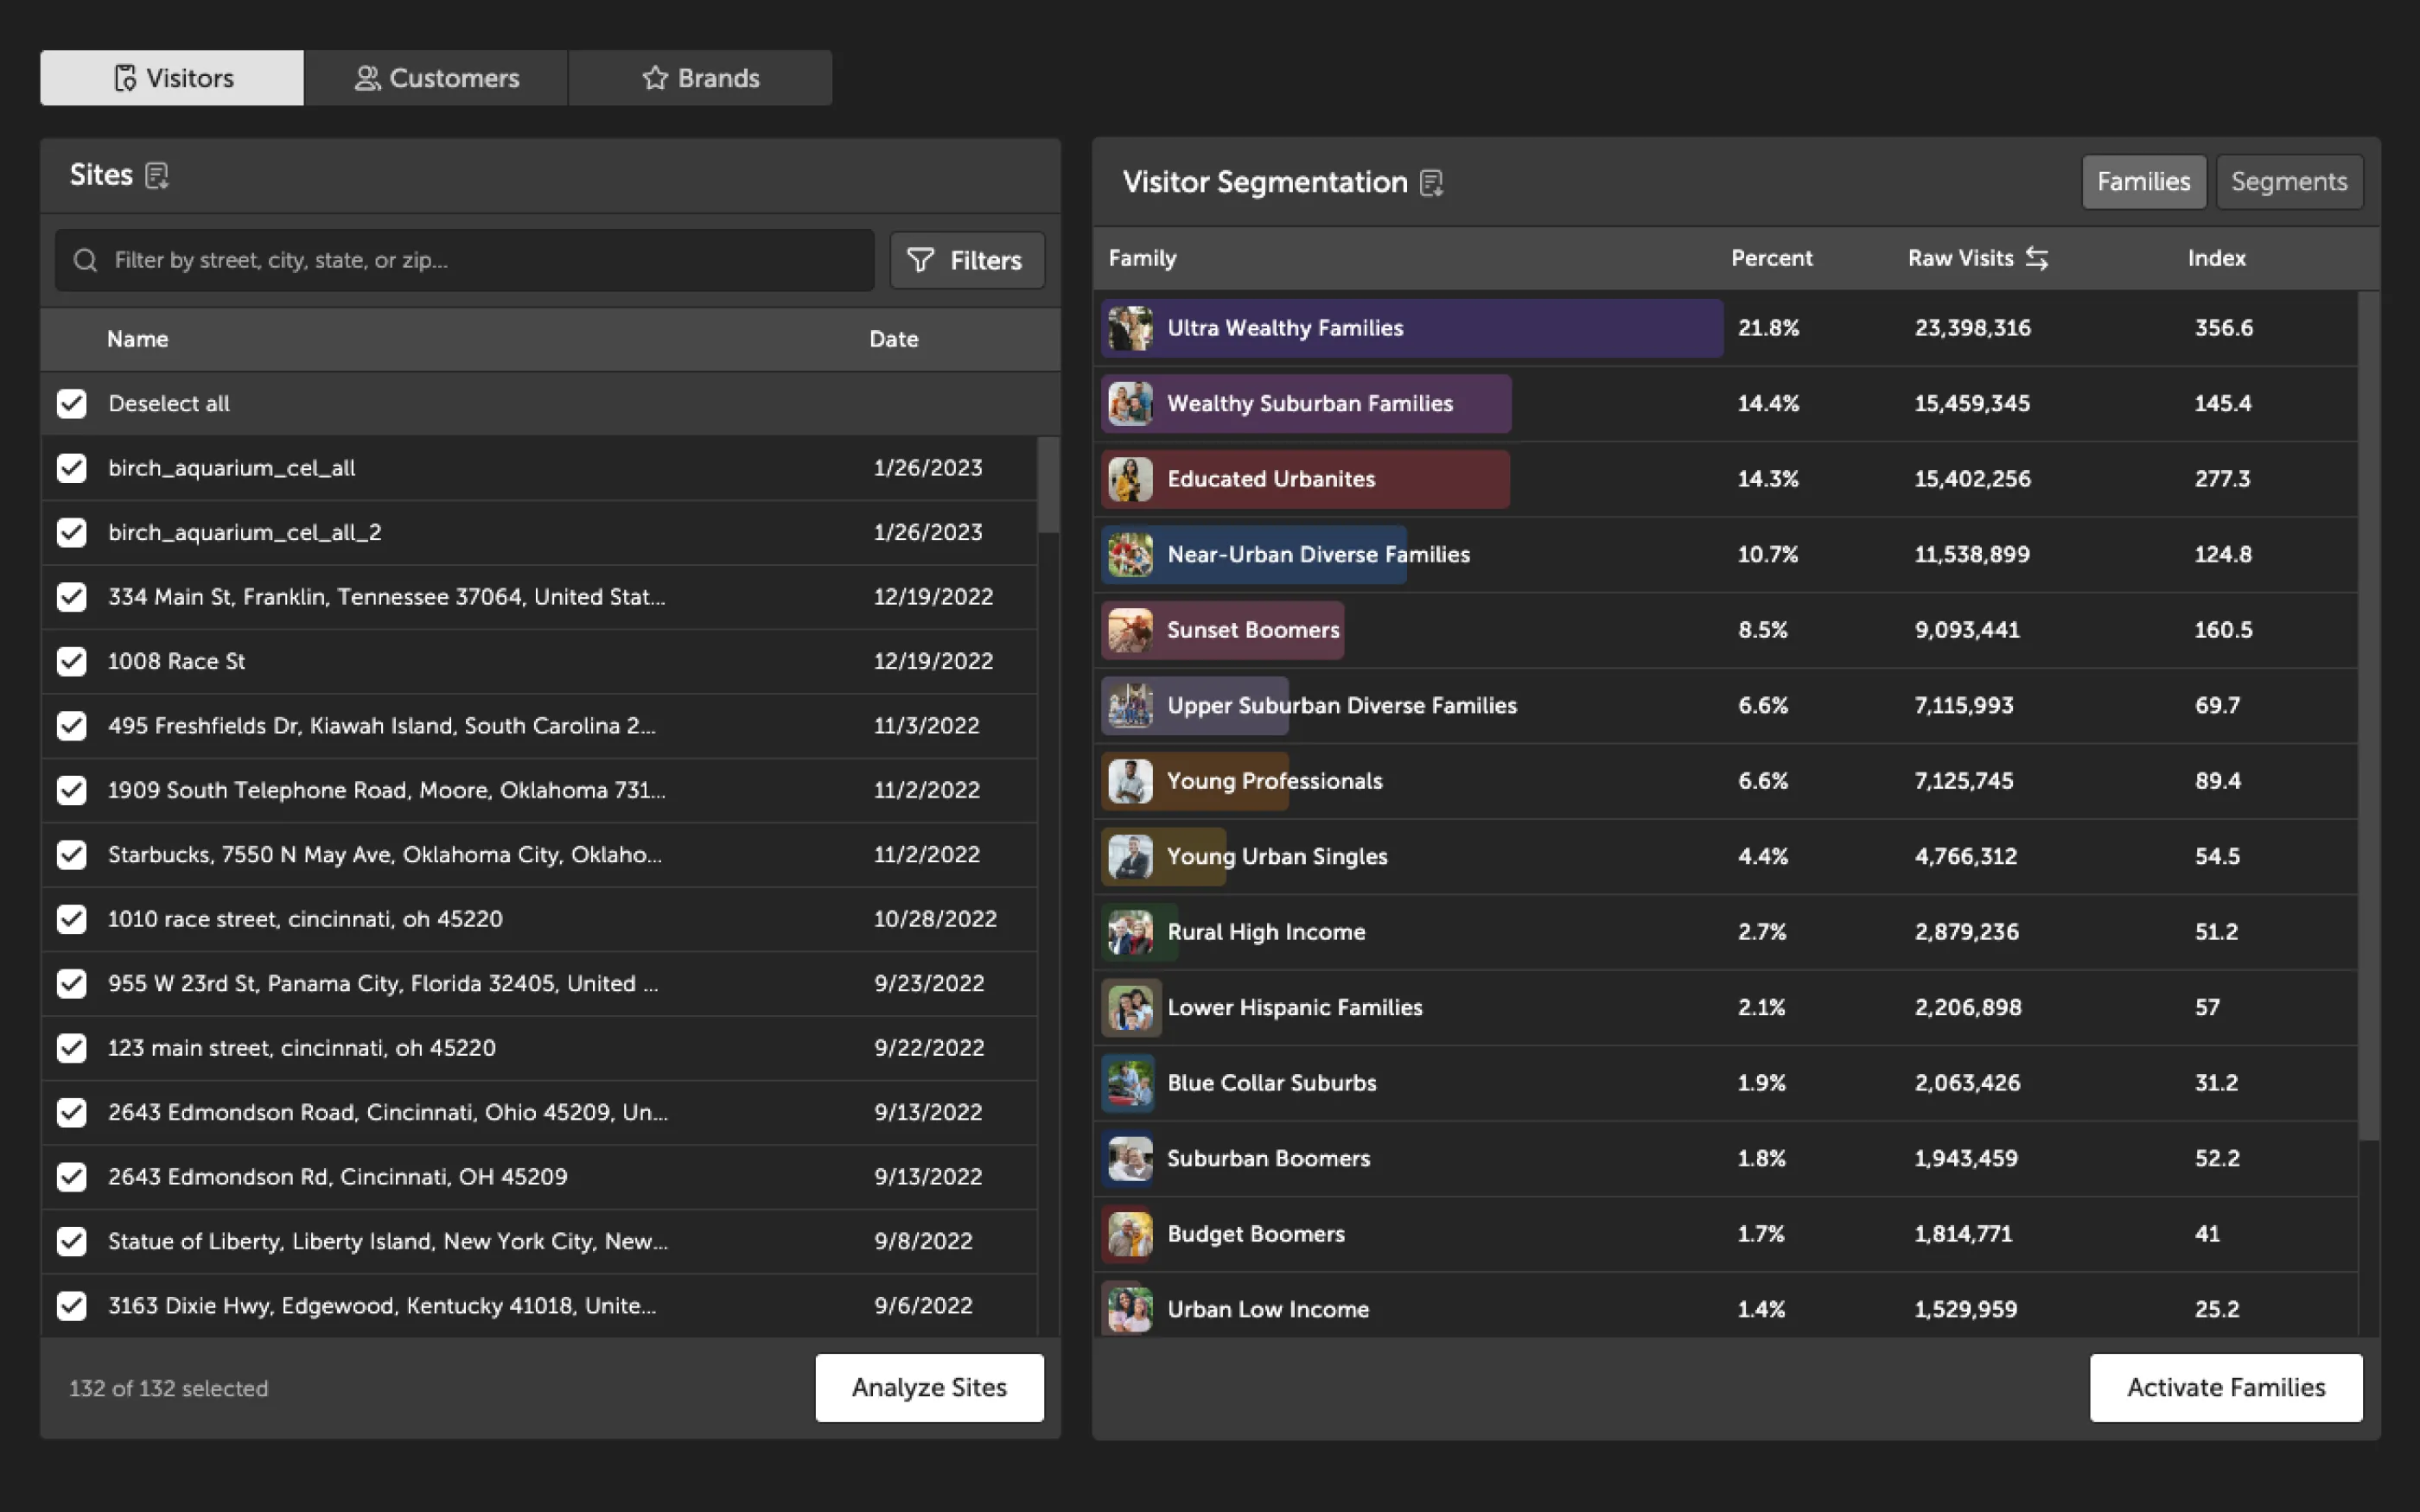Click the 132 of 132 selected text

[169, 1388]
